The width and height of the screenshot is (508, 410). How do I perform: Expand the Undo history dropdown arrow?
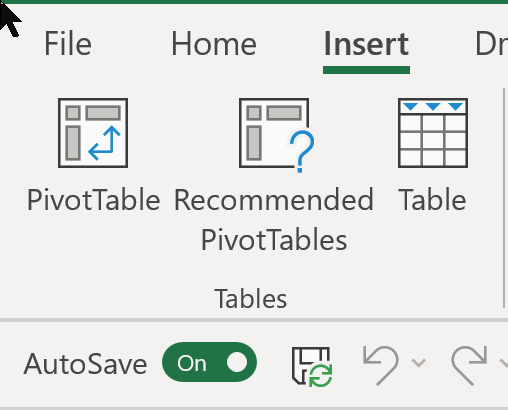click(419, 362)
